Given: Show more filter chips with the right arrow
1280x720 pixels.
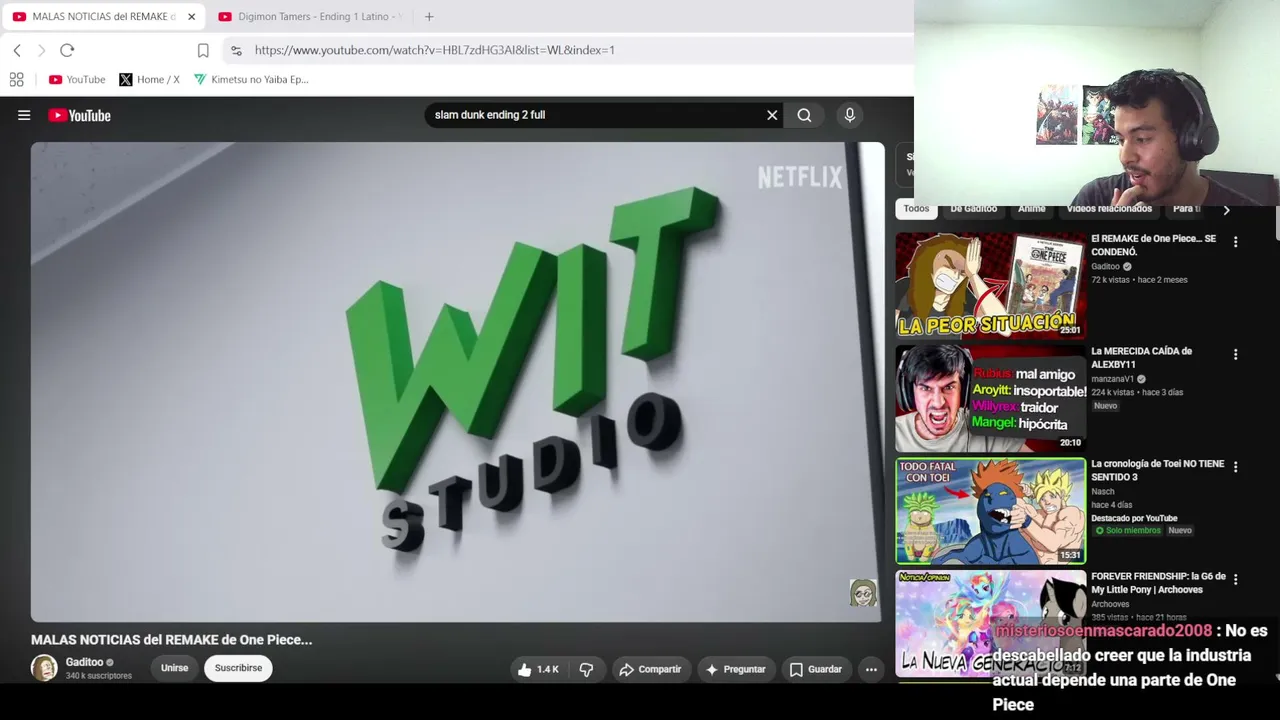Looking at the screenshot, I should click(x=1226, y=210).
